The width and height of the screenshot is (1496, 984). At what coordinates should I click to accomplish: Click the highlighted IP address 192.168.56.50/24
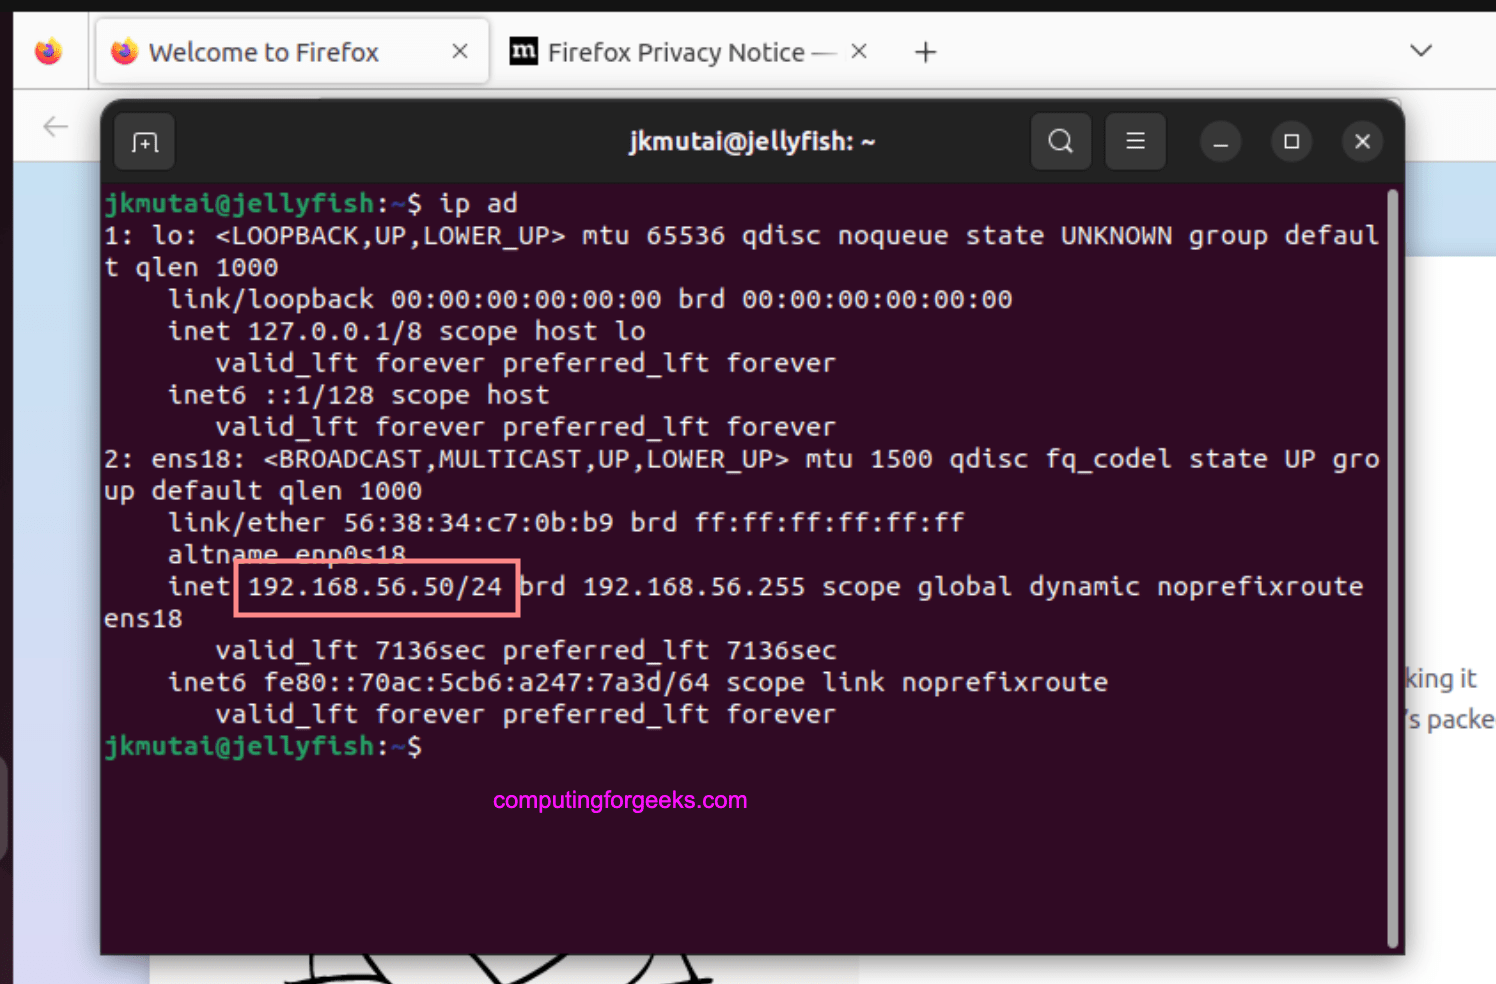coord(376,587)
